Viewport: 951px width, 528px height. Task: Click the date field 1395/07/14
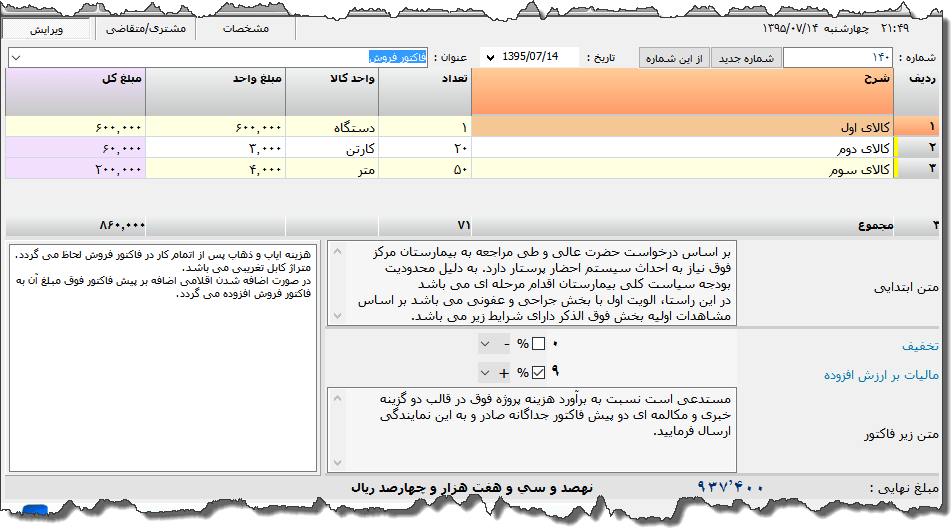pyautogui.click(x=530, y=57)
